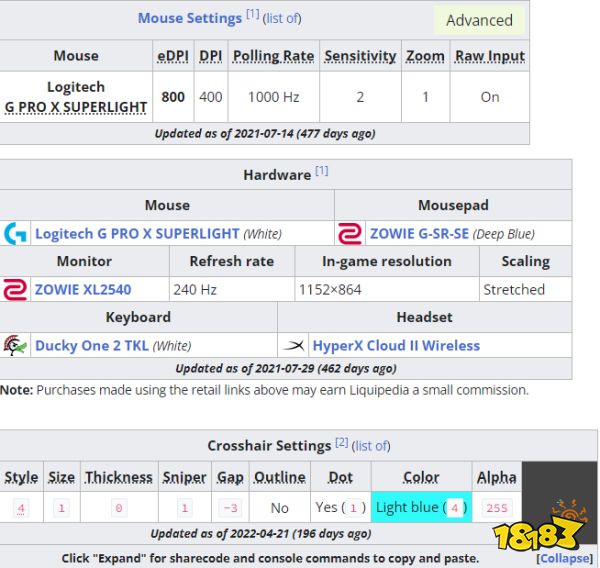Open HyperX Cloud II Wireless link
The width and height of the screenshot is (600, 568).
pyautogui.click(x=396, y=346)
